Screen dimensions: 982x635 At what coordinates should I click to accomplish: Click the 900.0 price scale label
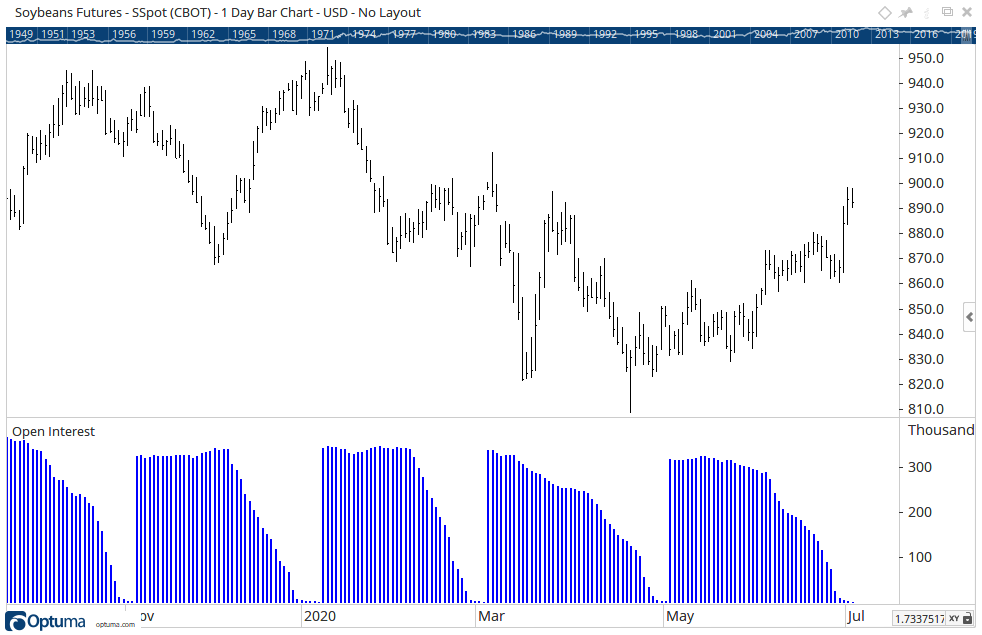point(926,183)
